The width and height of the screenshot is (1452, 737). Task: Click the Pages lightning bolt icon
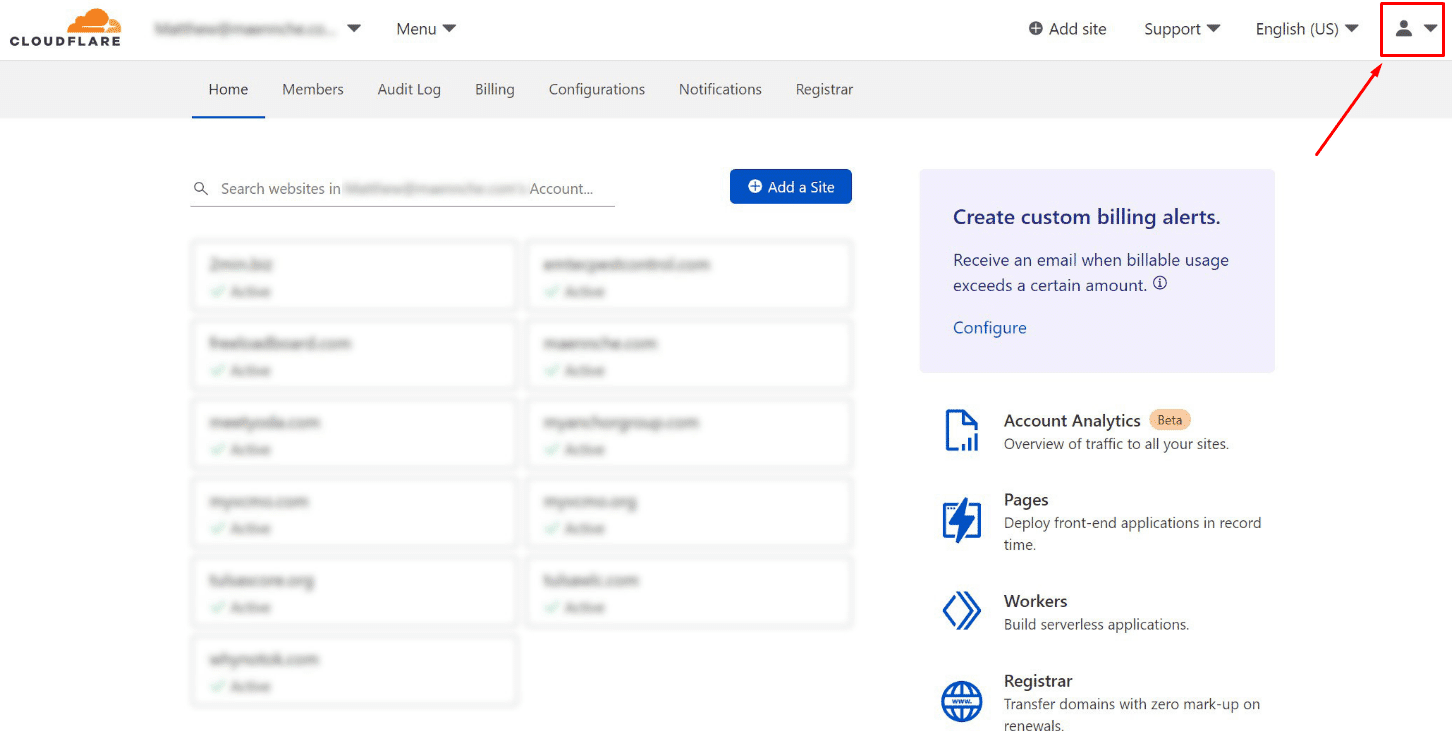pos(961,520)
